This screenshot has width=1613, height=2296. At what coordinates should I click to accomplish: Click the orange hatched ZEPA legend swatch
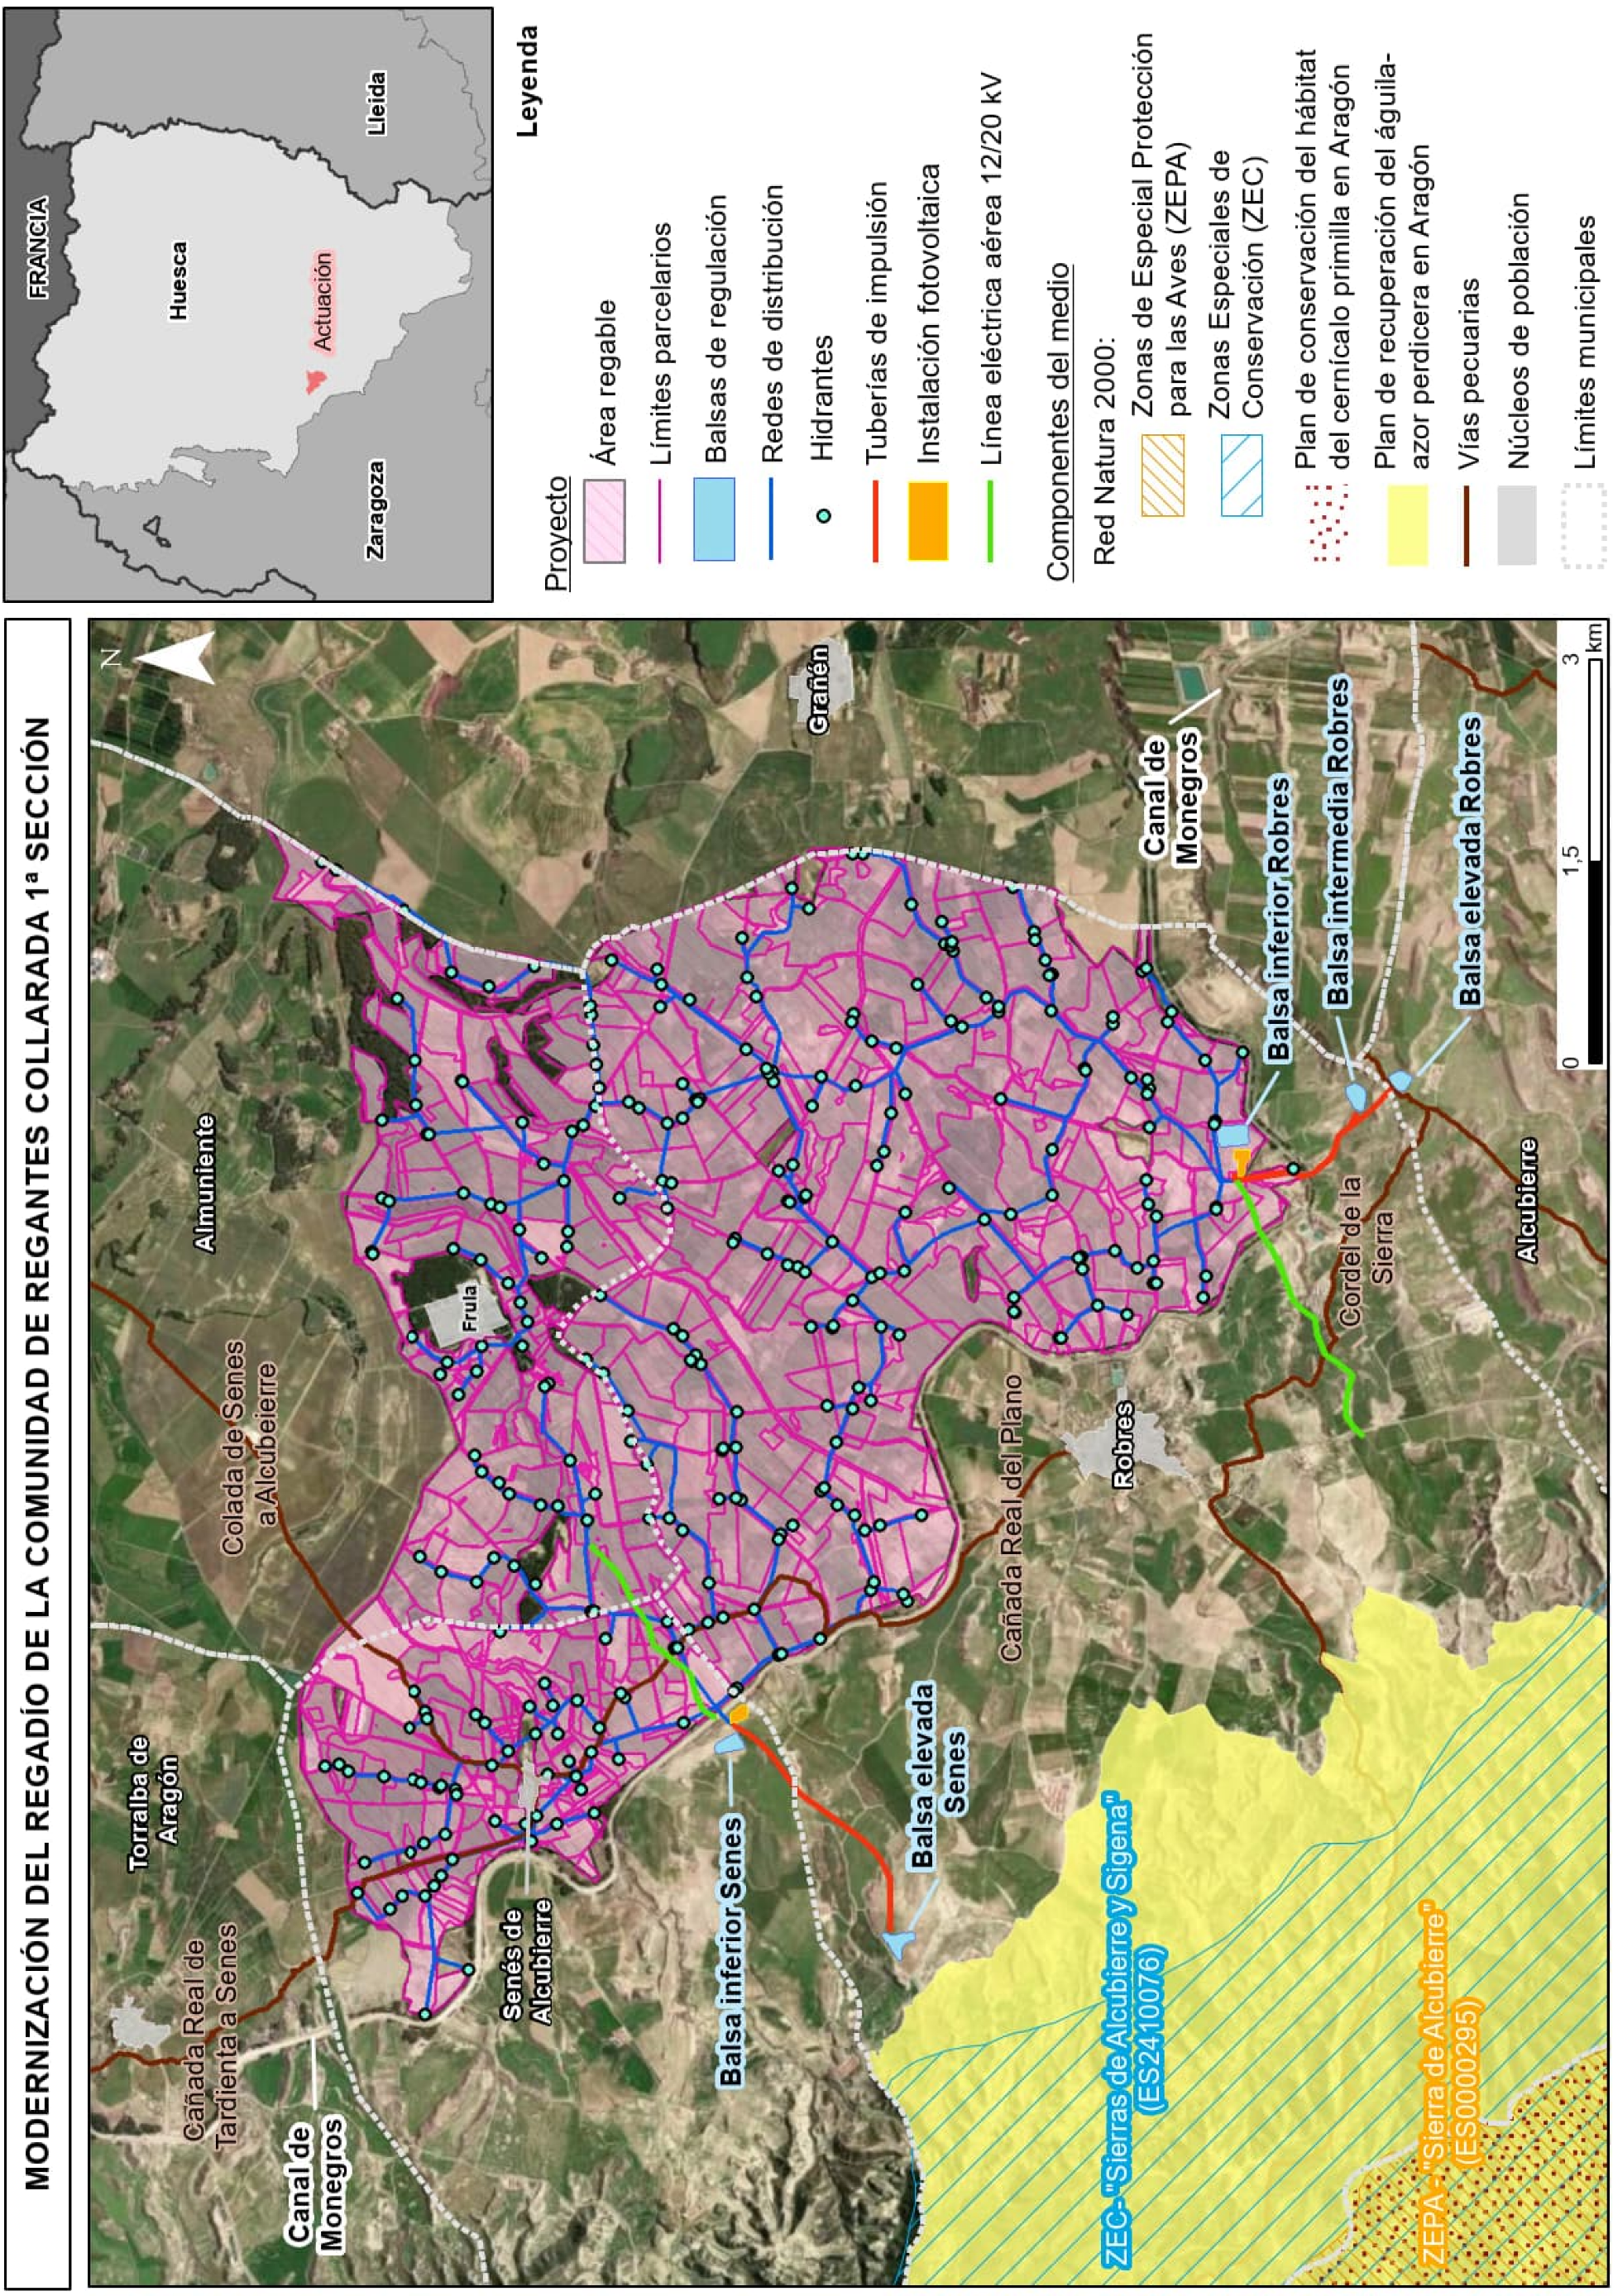(1162, 475)
